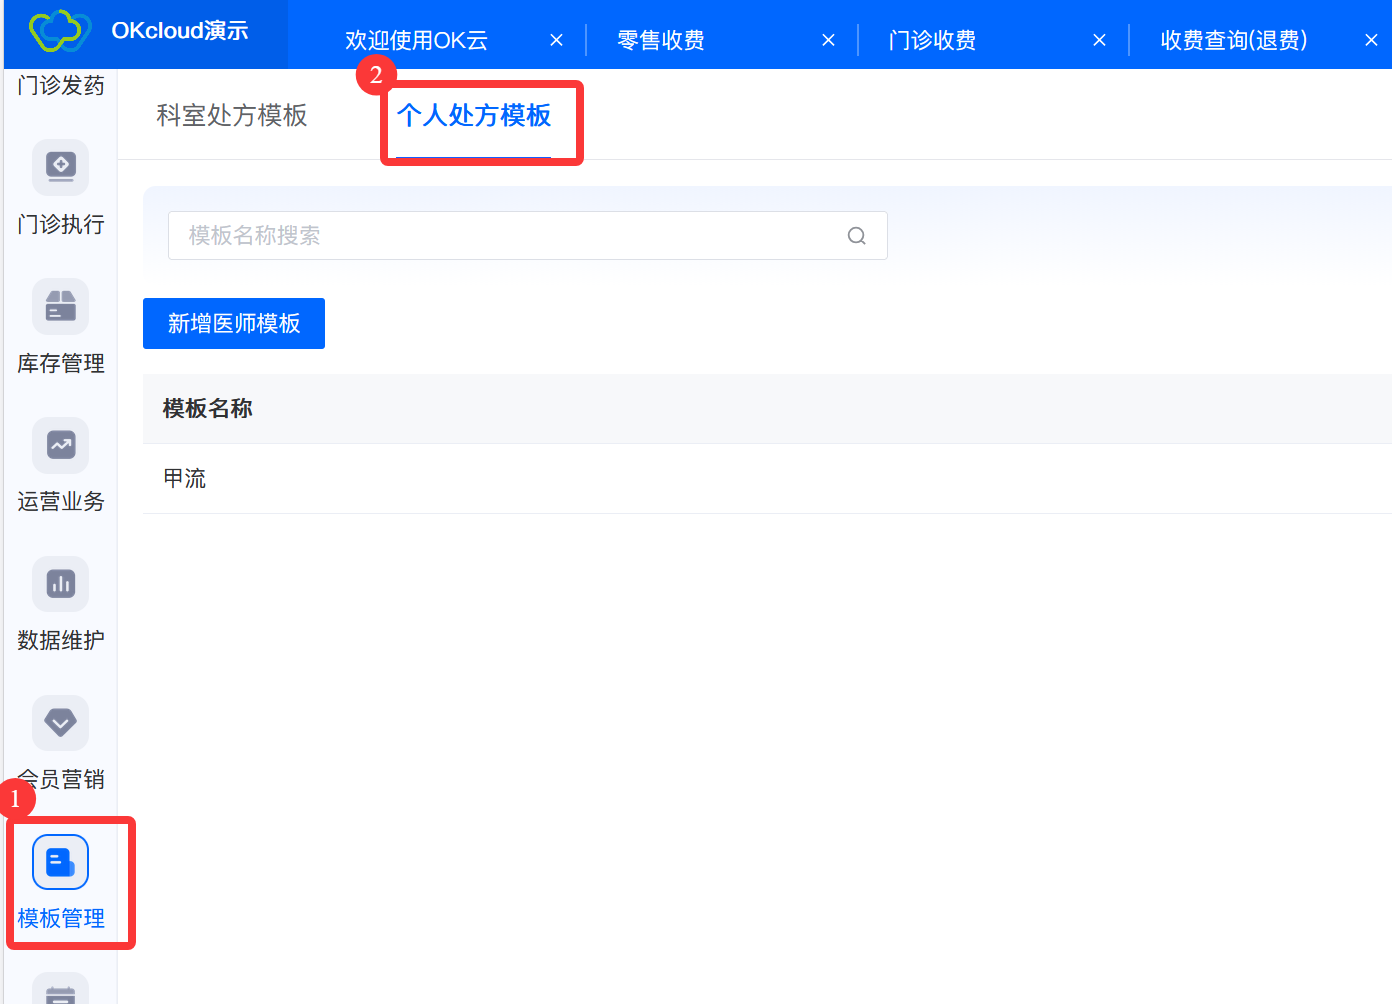This screenshot has height=1004, width=1392.
Task: Open the 门诊收费 tab
Action: [x=932, y=40]
